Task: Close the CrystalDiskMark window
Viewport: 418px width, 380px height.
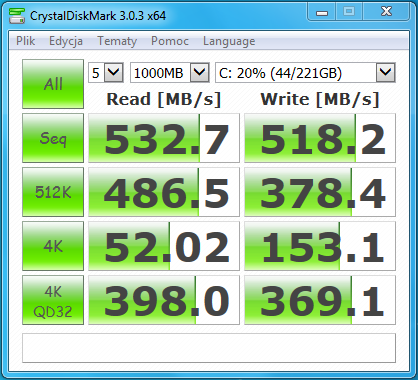Action: [x=386, y=12]
